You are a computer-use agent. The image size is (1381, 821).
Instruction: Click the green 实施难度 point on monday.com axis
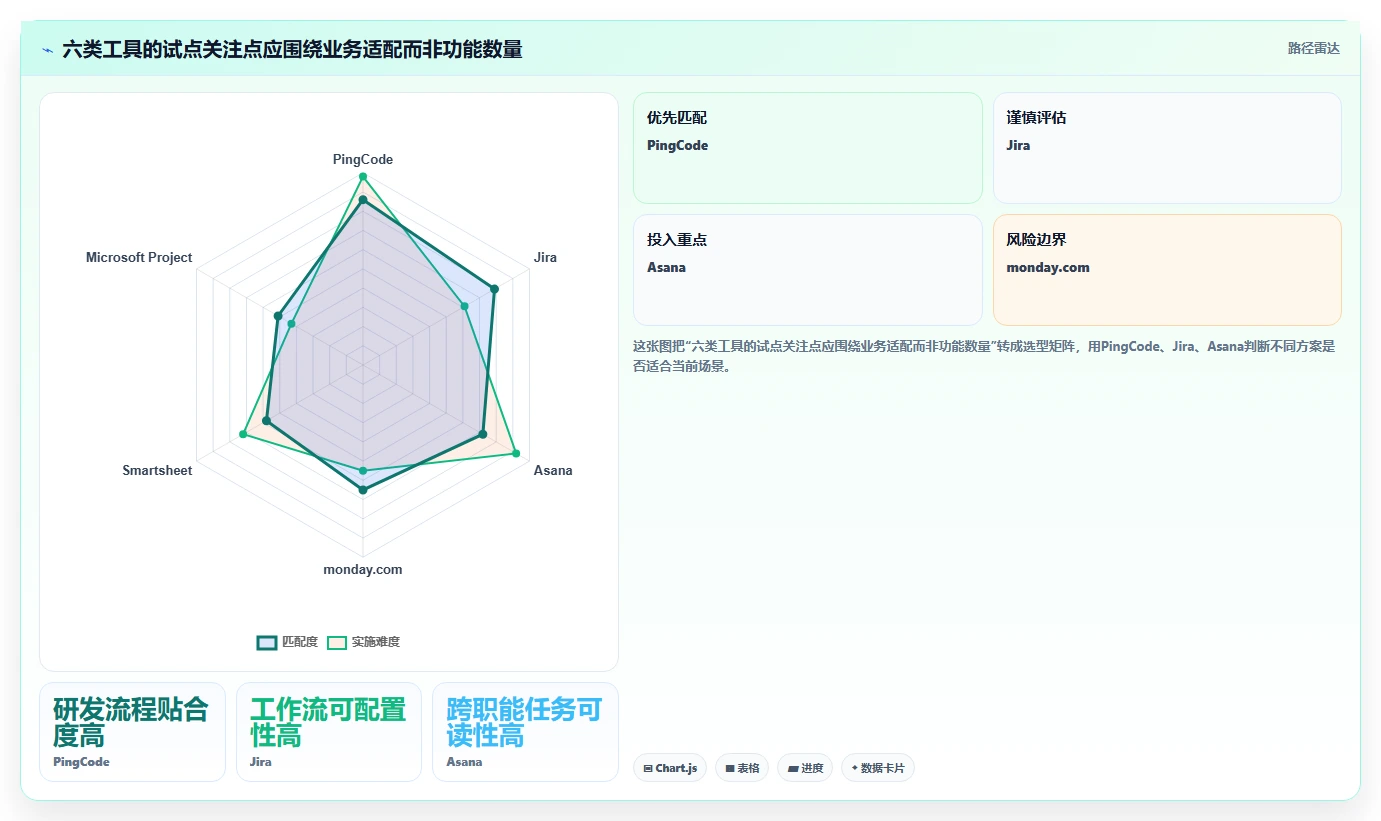pyautogui.click(x=363, y=470)
